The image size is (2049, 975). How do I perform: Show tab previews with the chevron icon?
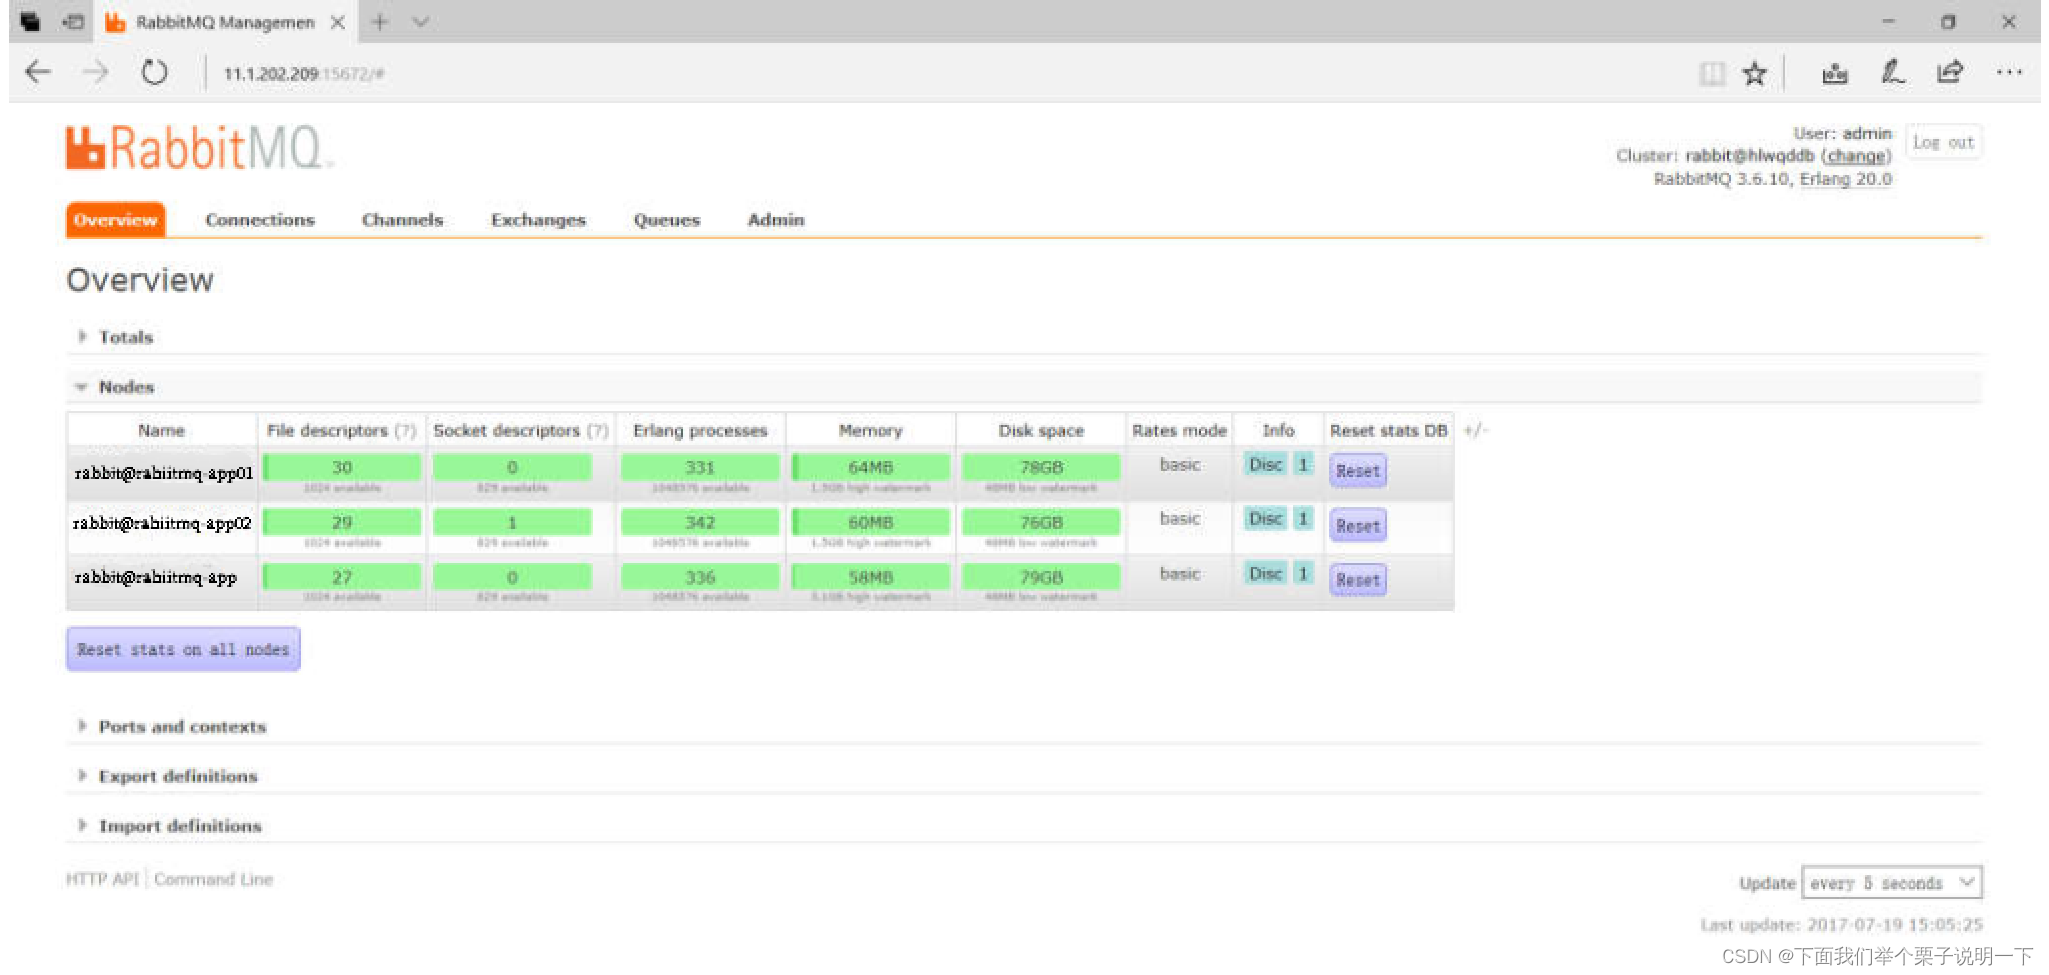coord(421,22)
